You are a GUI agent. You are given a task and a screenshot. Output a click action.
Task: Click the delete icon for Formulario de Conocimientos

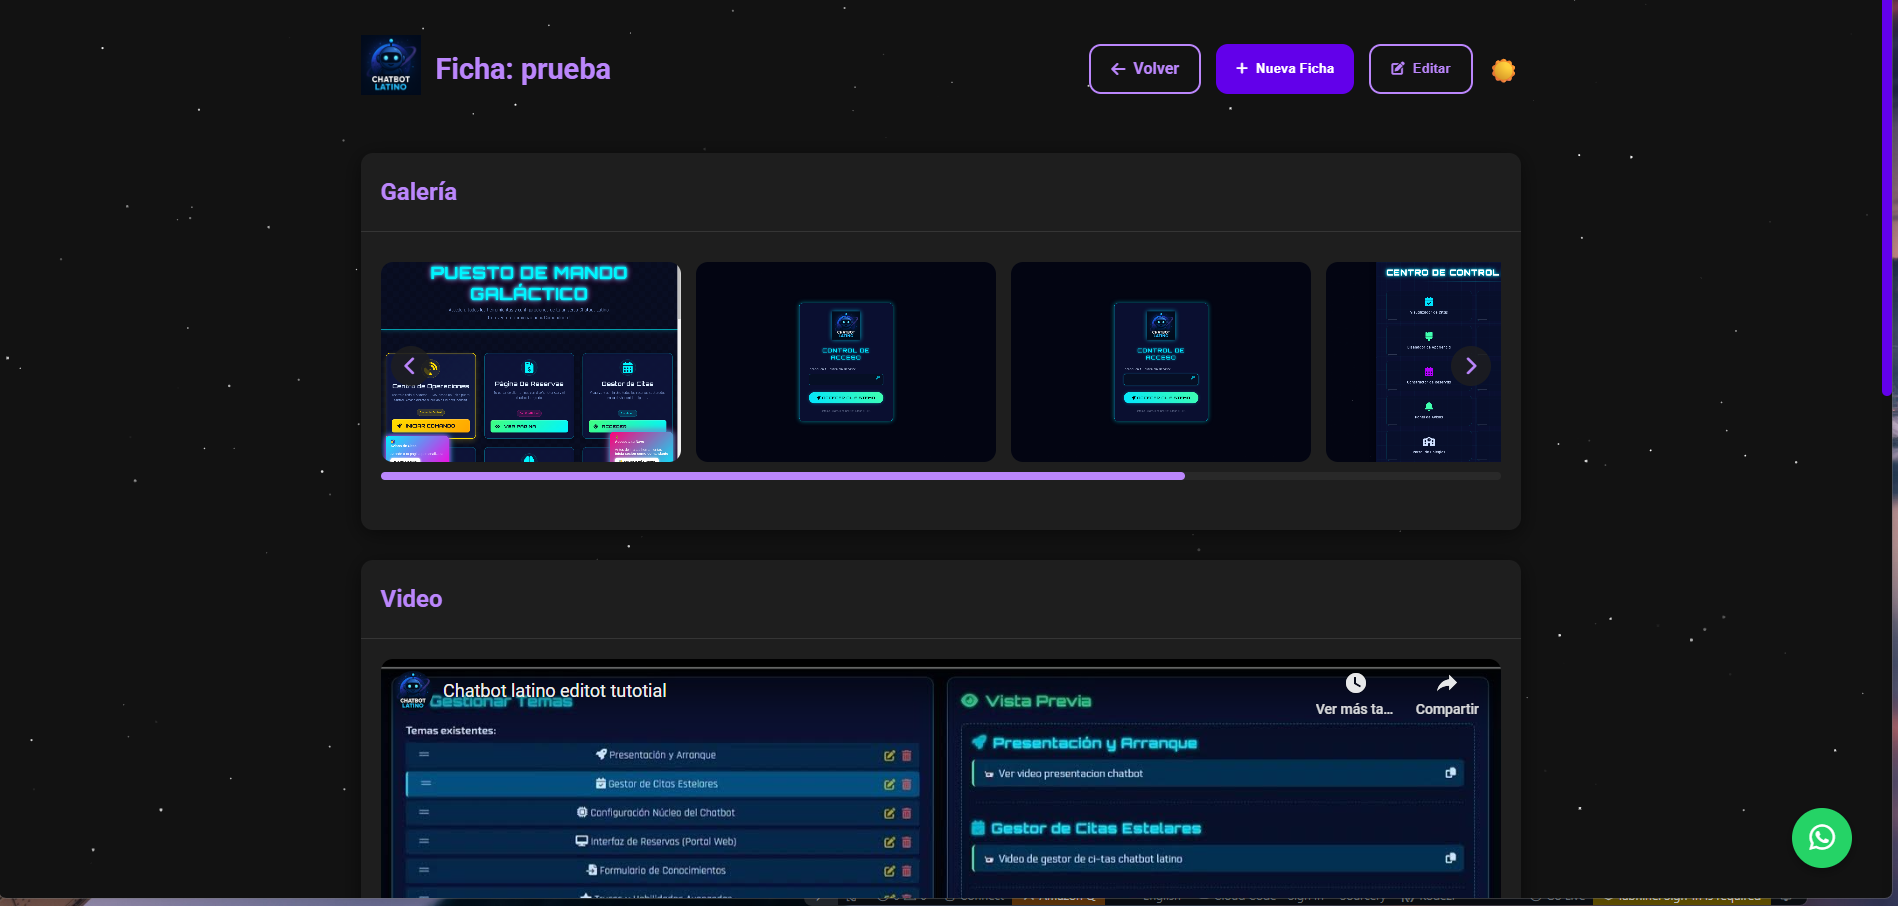point(907,870)
